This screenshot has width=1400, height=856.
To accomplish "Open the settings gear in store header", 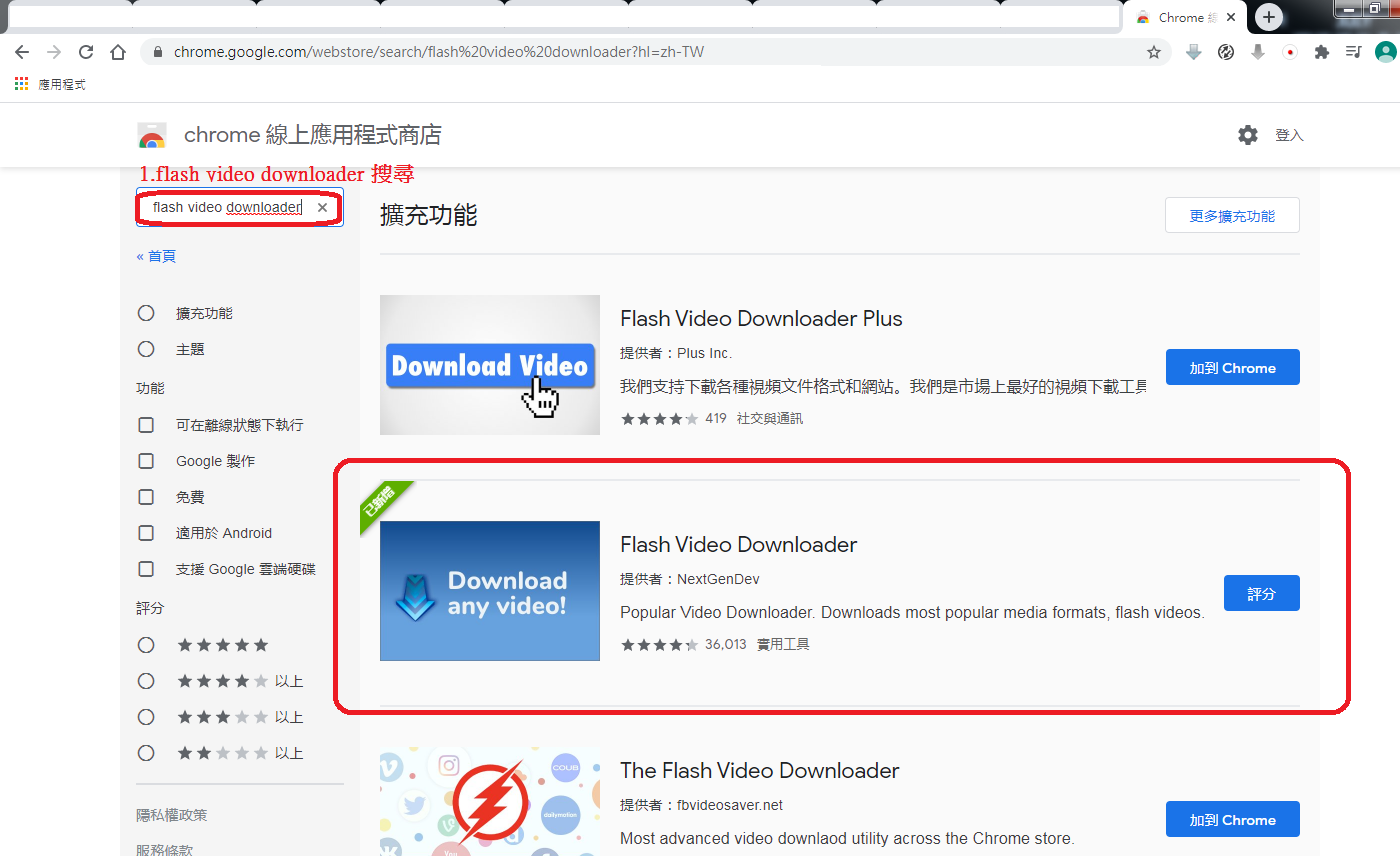I will (x=1247, y=135).
